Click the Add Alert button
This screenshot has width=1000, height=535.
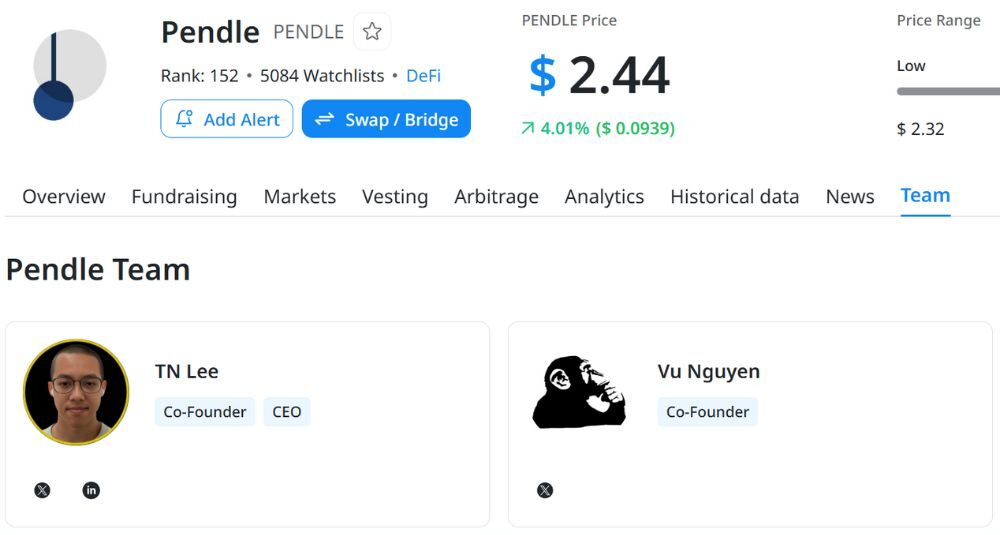click(x=227, y=119)
